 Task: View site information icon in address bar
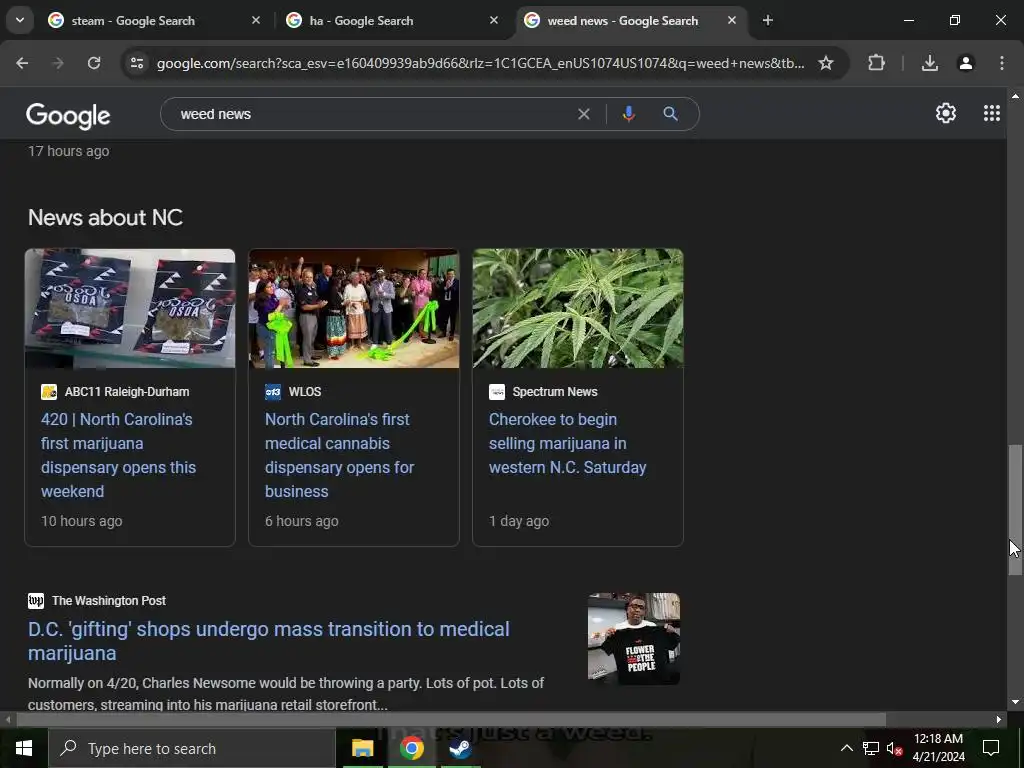click(x=136, y=63)
